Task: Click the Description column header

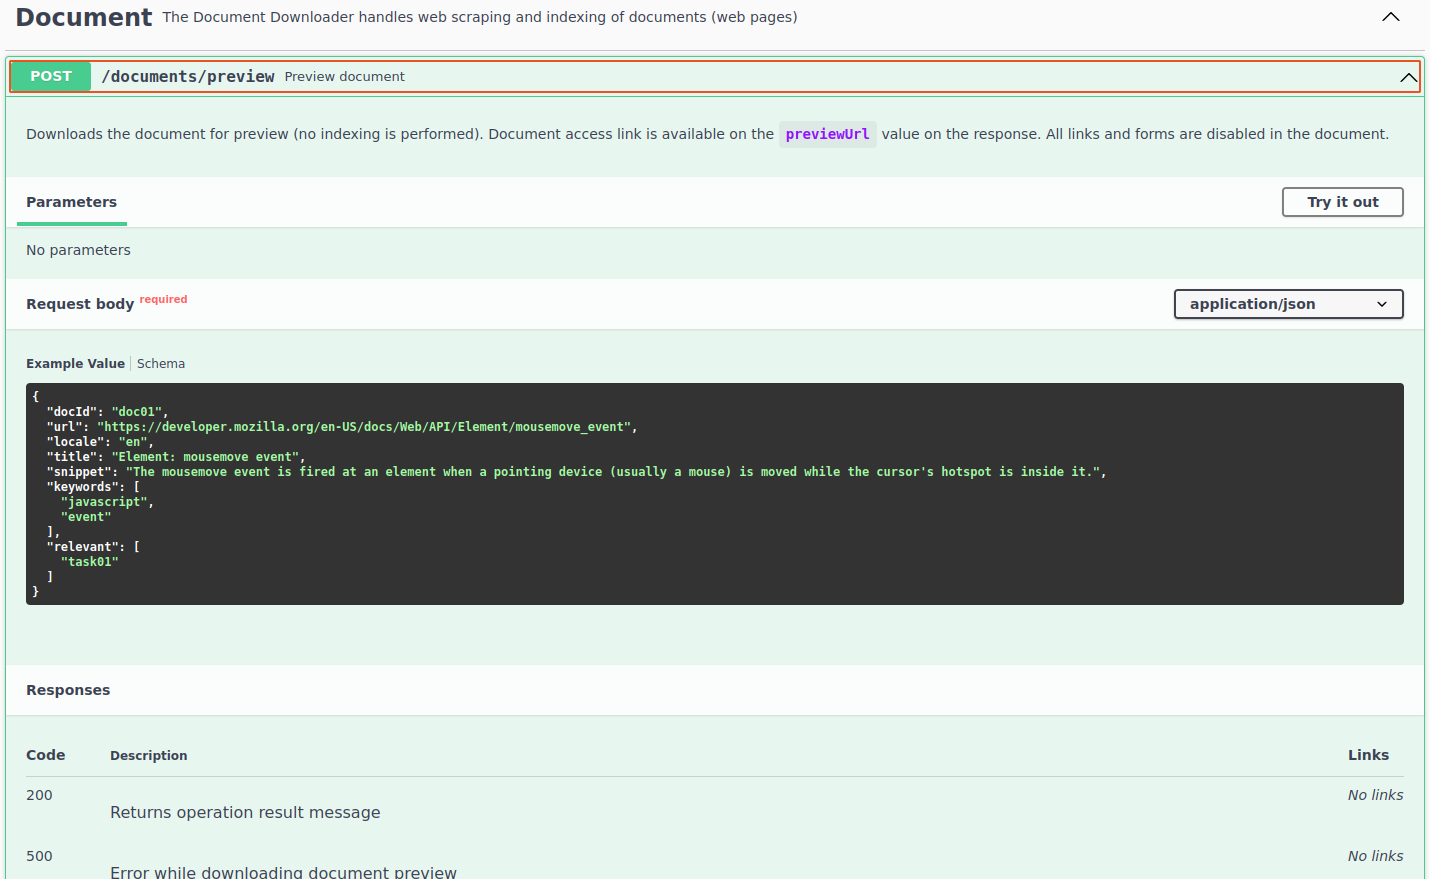Action: [148, 756]
